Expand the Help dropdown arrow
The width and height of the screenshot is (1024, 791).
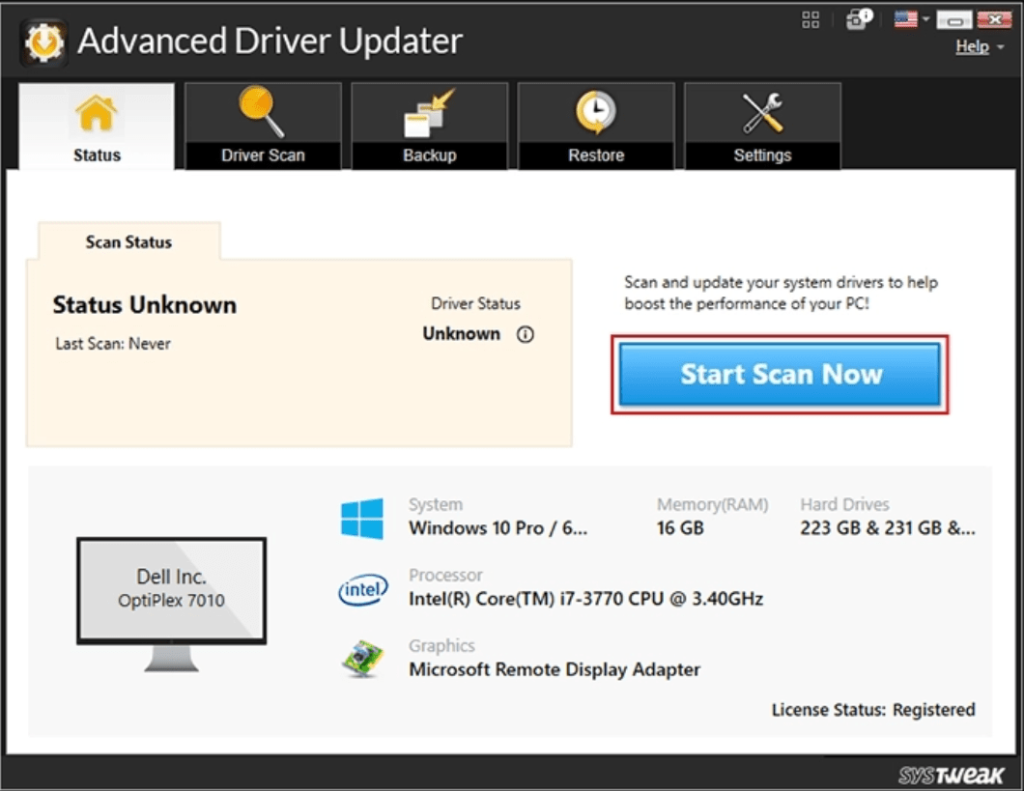1000,47
